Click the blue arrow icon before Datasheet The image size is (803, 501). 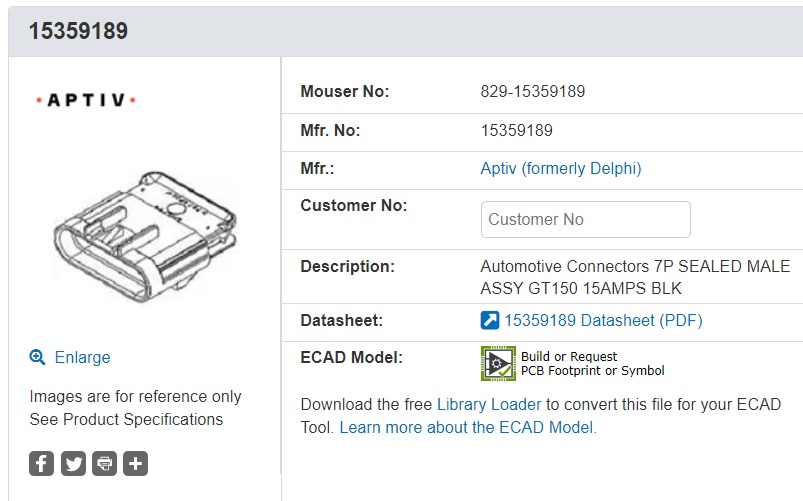tap(490, 321)
